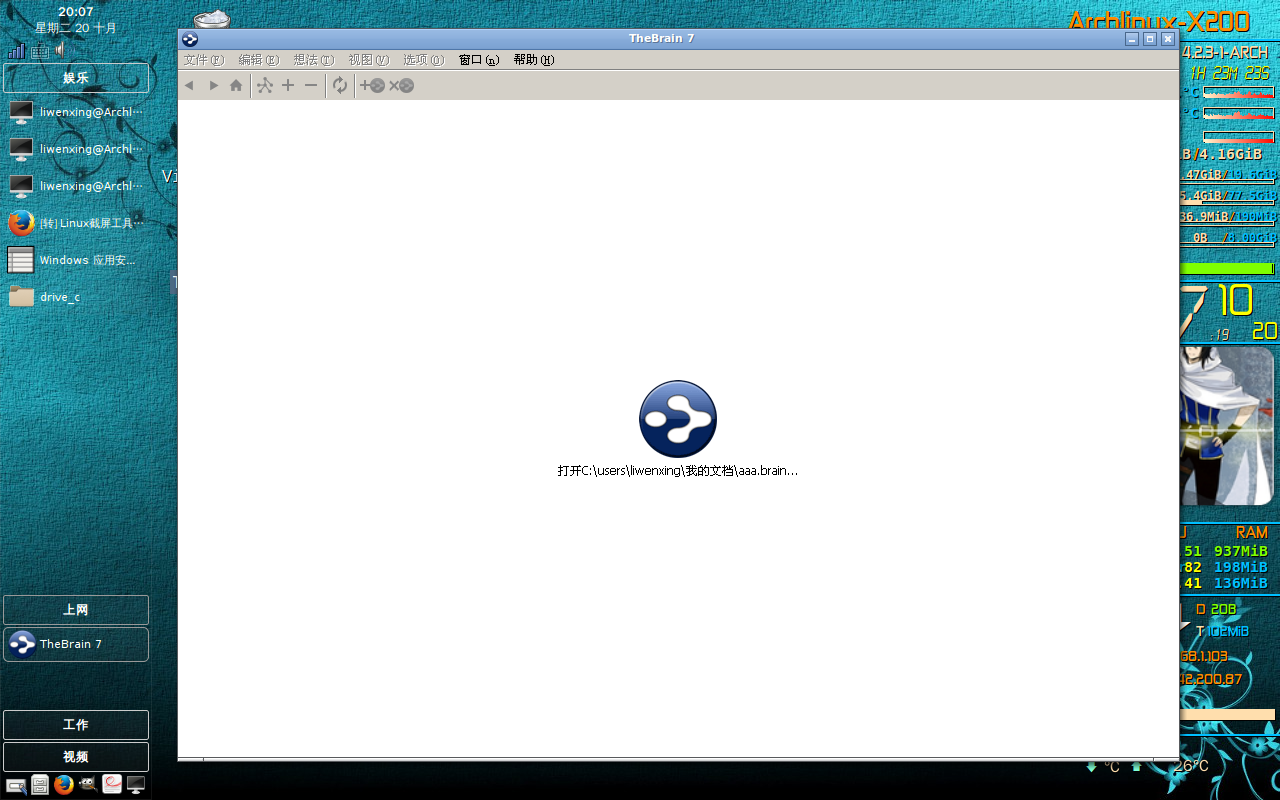Click the plus zoom-in toolbar icon
Viewport: 1280px width, 800px height.
pos(288,86)
